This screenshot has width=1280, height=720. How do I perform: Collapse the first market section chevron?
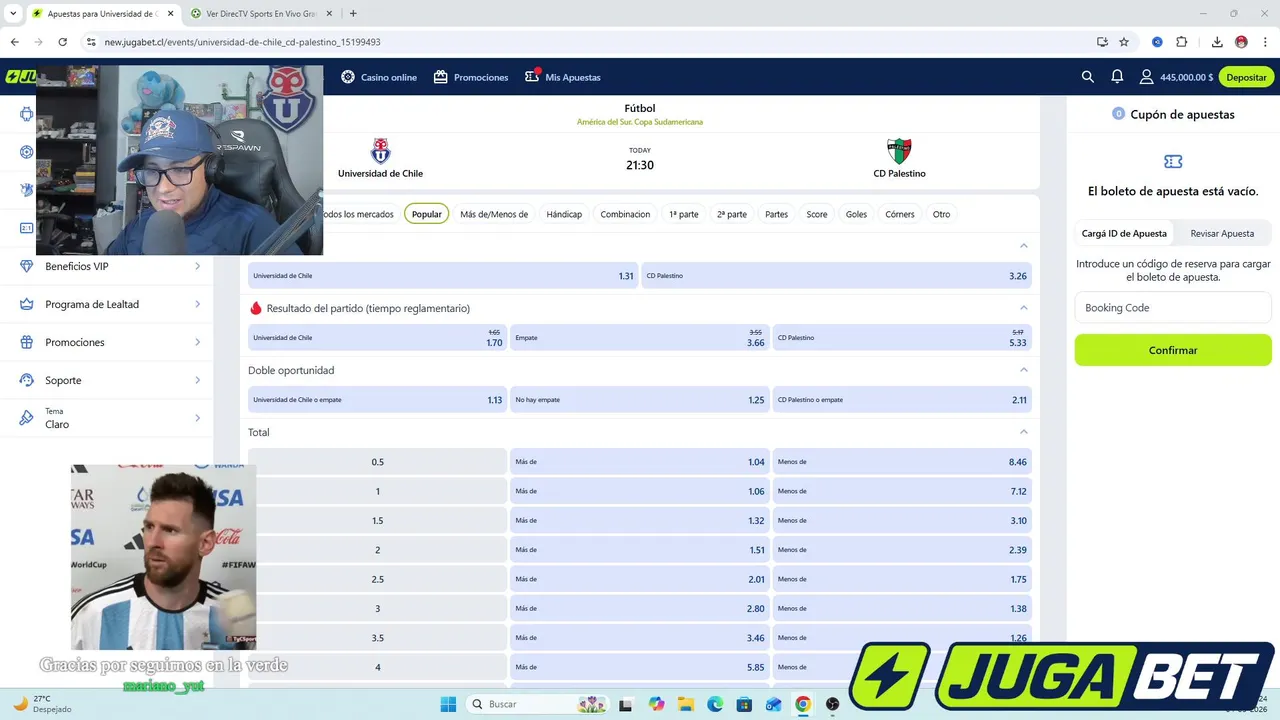(x=1023, y=246)
